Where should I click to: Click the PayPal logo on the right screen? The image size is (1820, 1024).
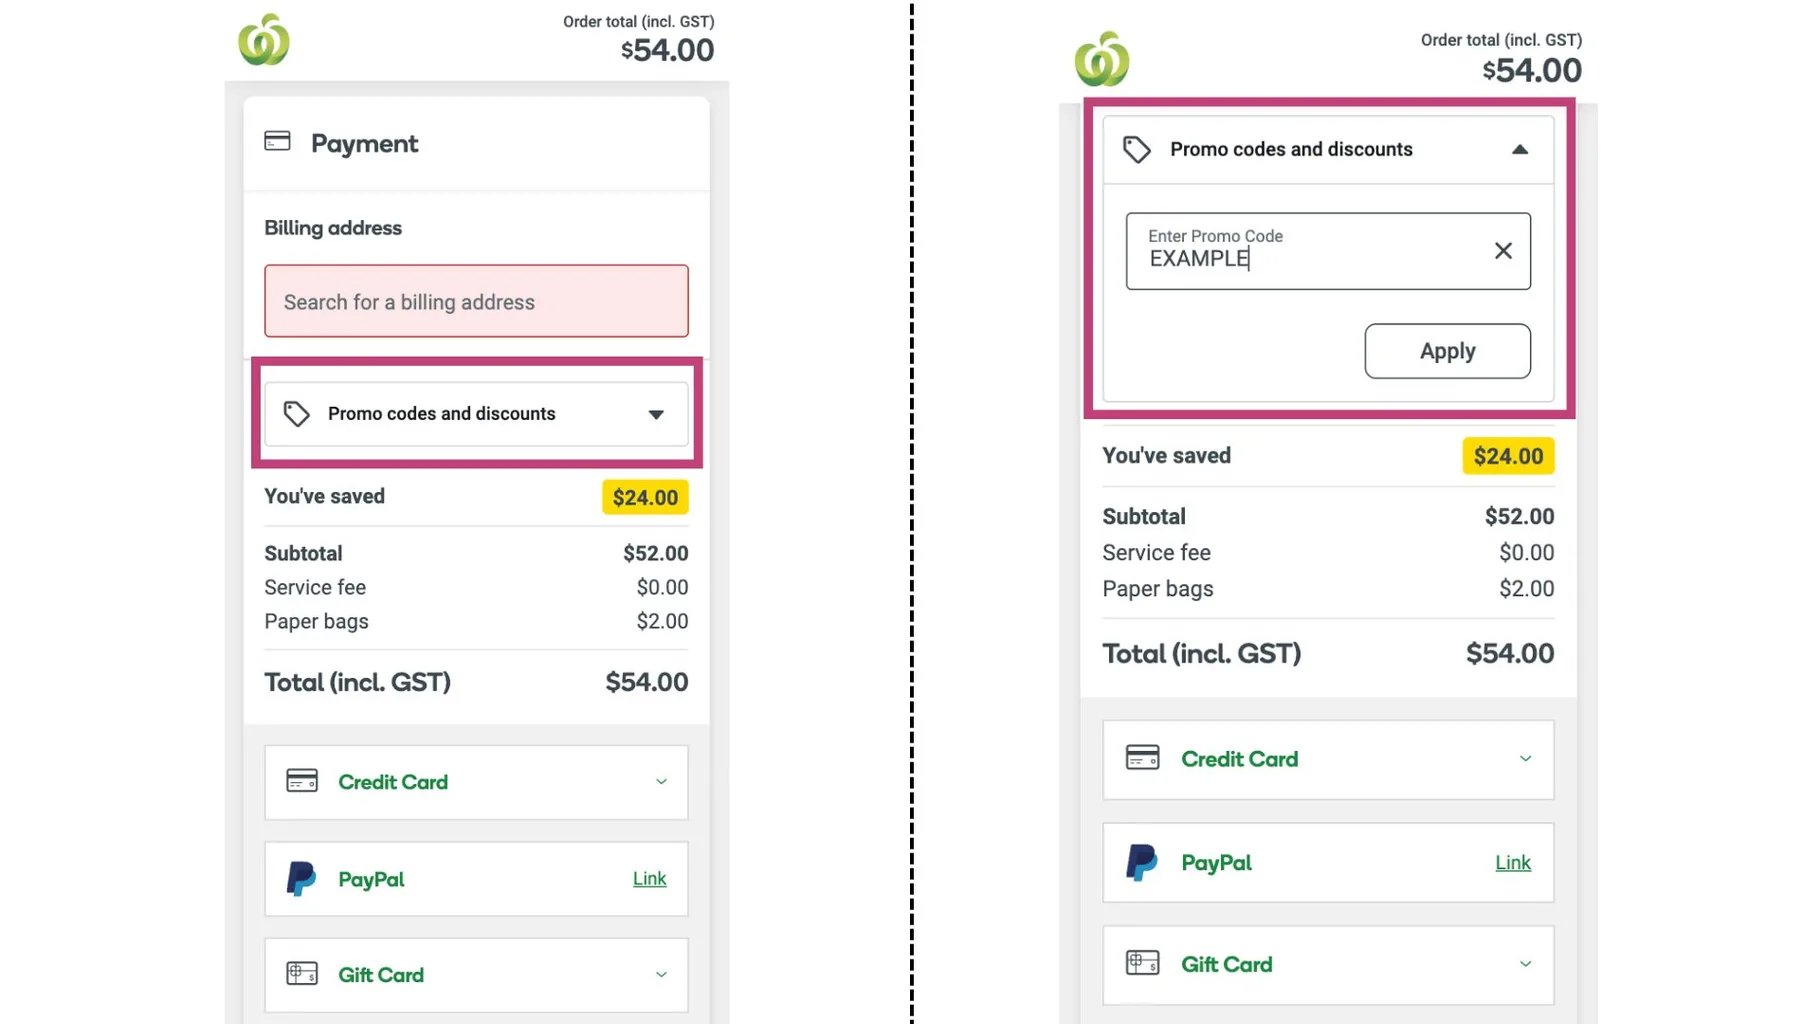(1142, 862)
